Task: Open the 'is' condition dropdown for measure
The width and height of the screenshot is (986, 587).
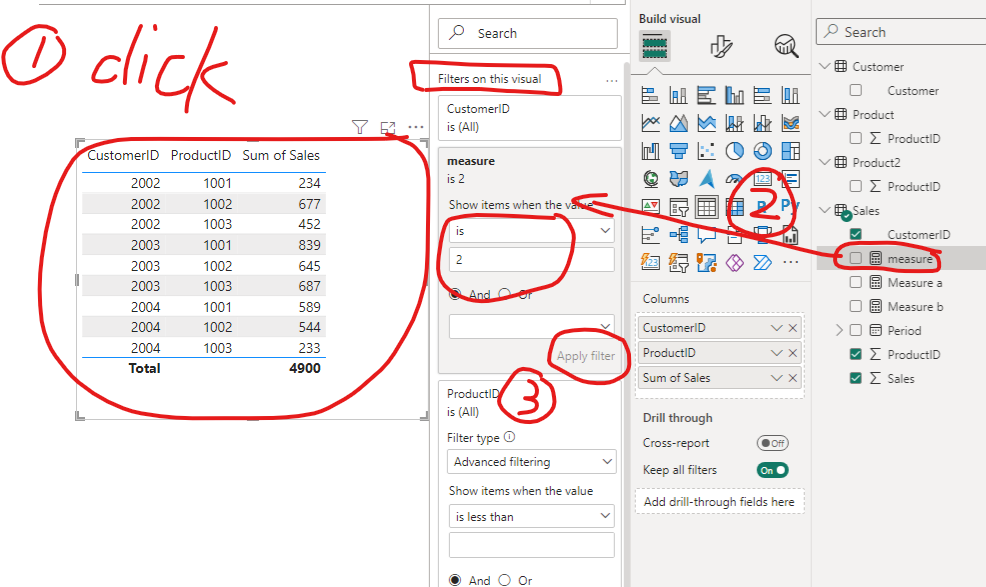Action: pos(531,231)
